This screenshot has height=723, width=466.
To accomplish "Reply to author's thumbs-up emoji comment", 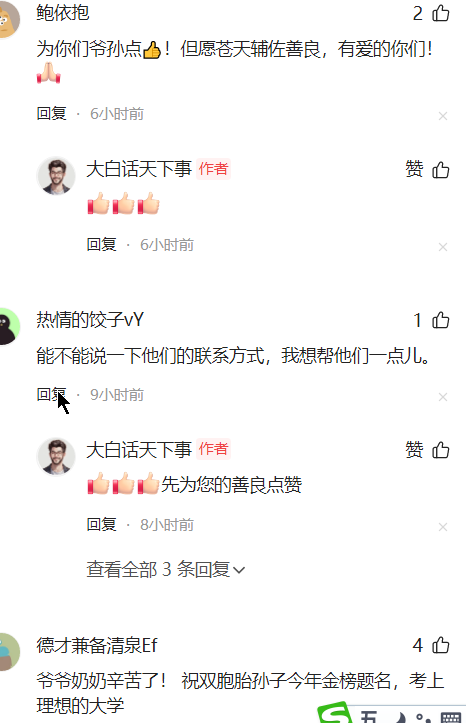I will coord(101,244).
